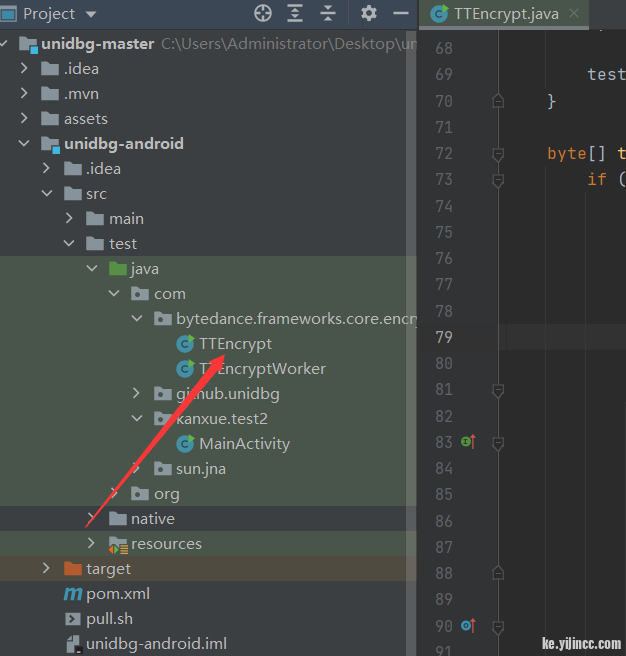Viewport: 626px width, 656px height.
Task: Expand the github.unidbg package
Action: click(136, 393)
